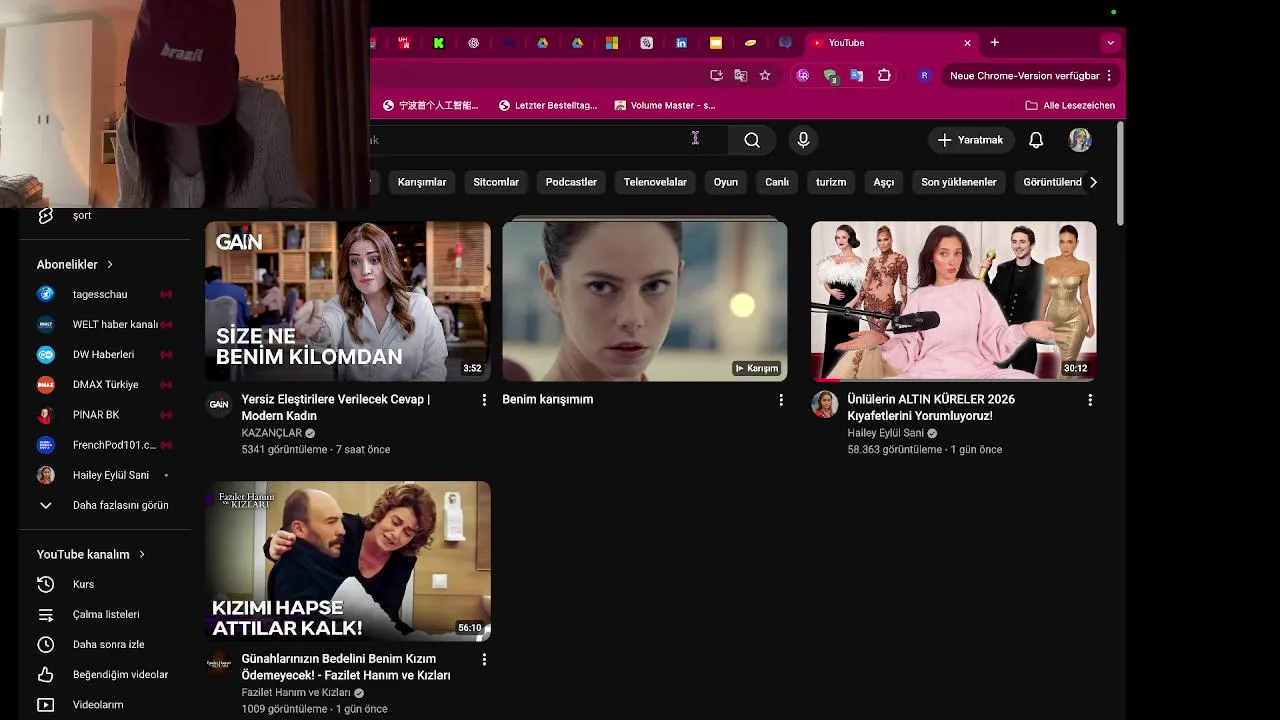Open the YouTube account avatar menu
The width and height of the screenshot is (1280, 720).
1080,140
